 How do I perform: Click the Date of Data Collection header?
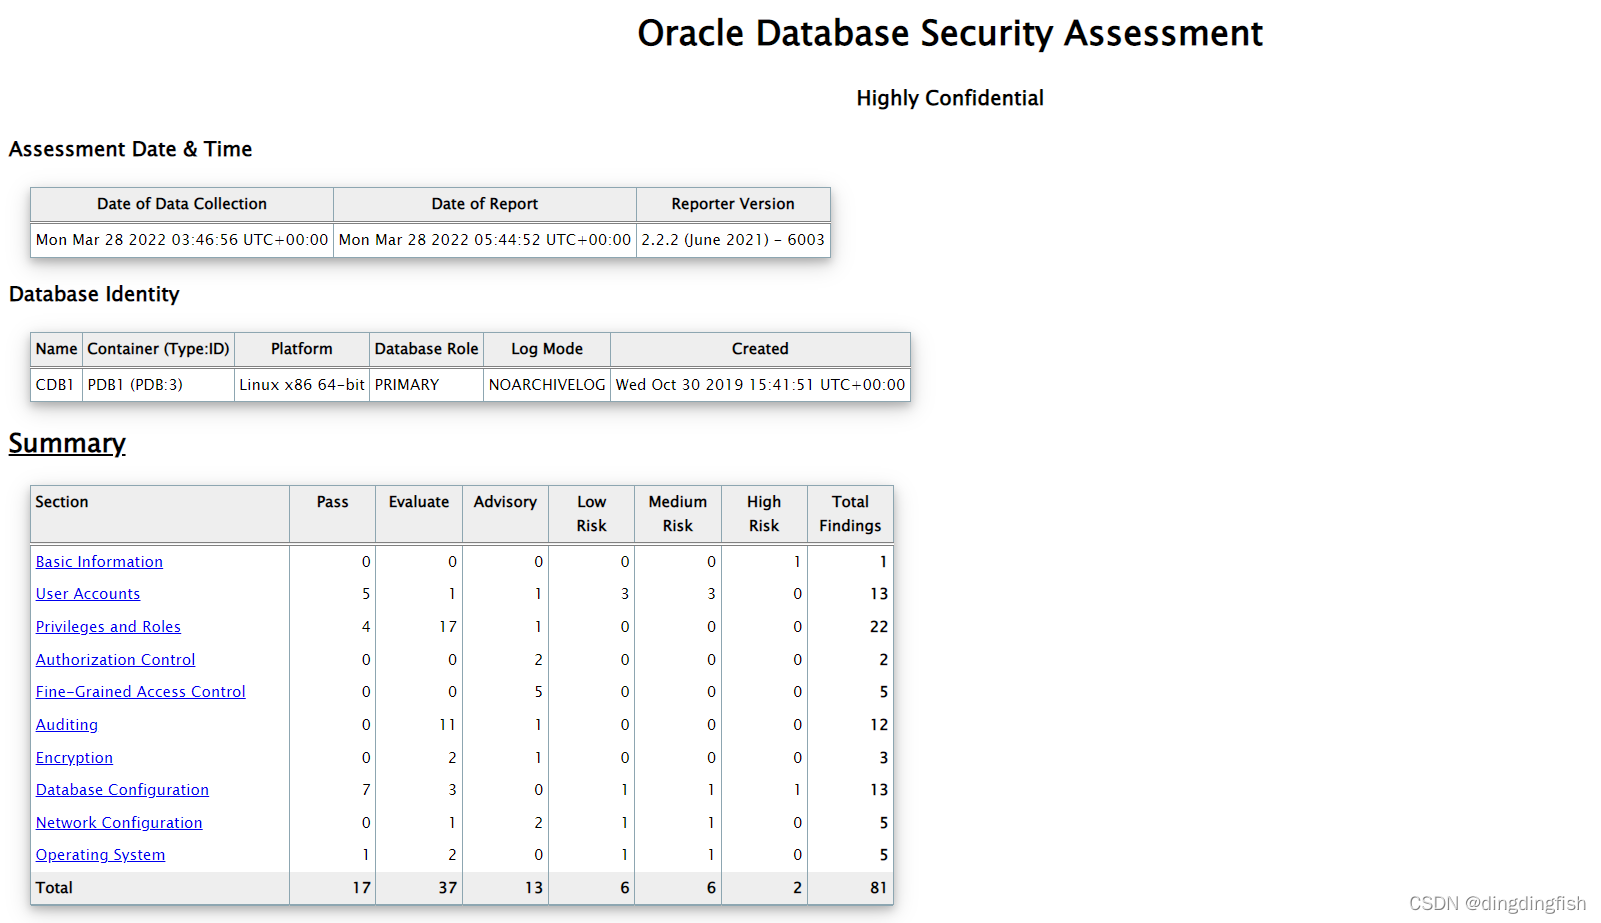point(182,204)
